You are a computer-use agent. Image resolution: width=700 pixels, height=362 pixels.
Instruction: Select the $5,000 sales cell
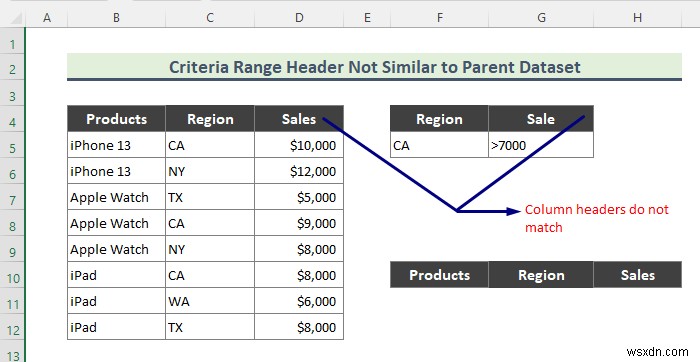299,197
